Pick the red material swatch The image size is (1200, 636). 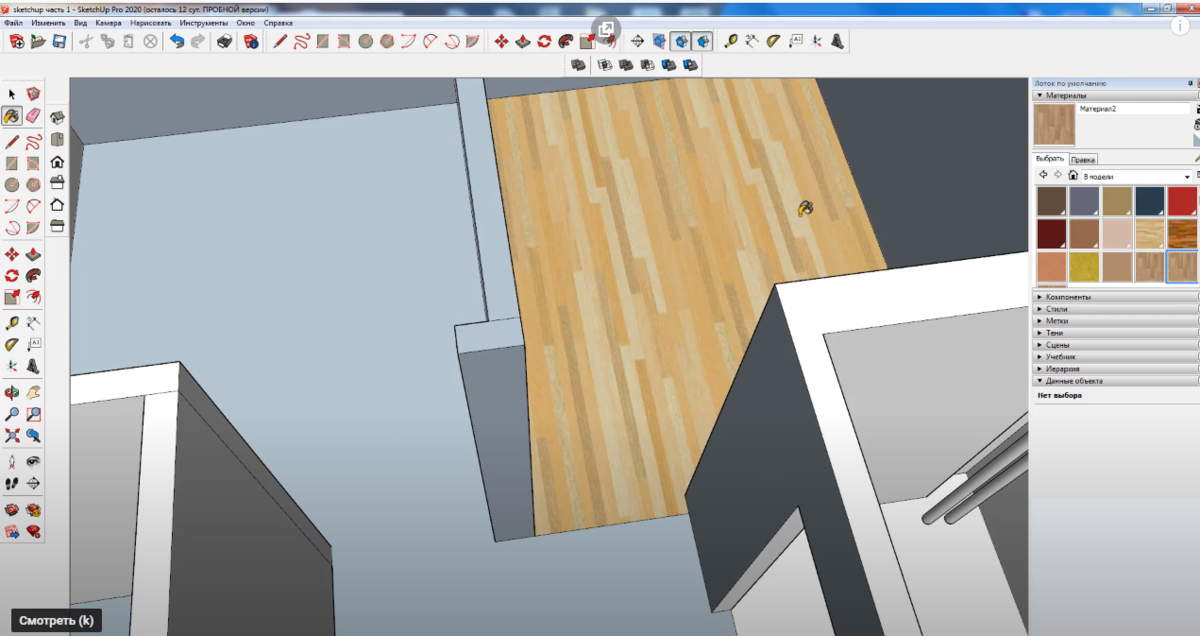[1183, 201]
